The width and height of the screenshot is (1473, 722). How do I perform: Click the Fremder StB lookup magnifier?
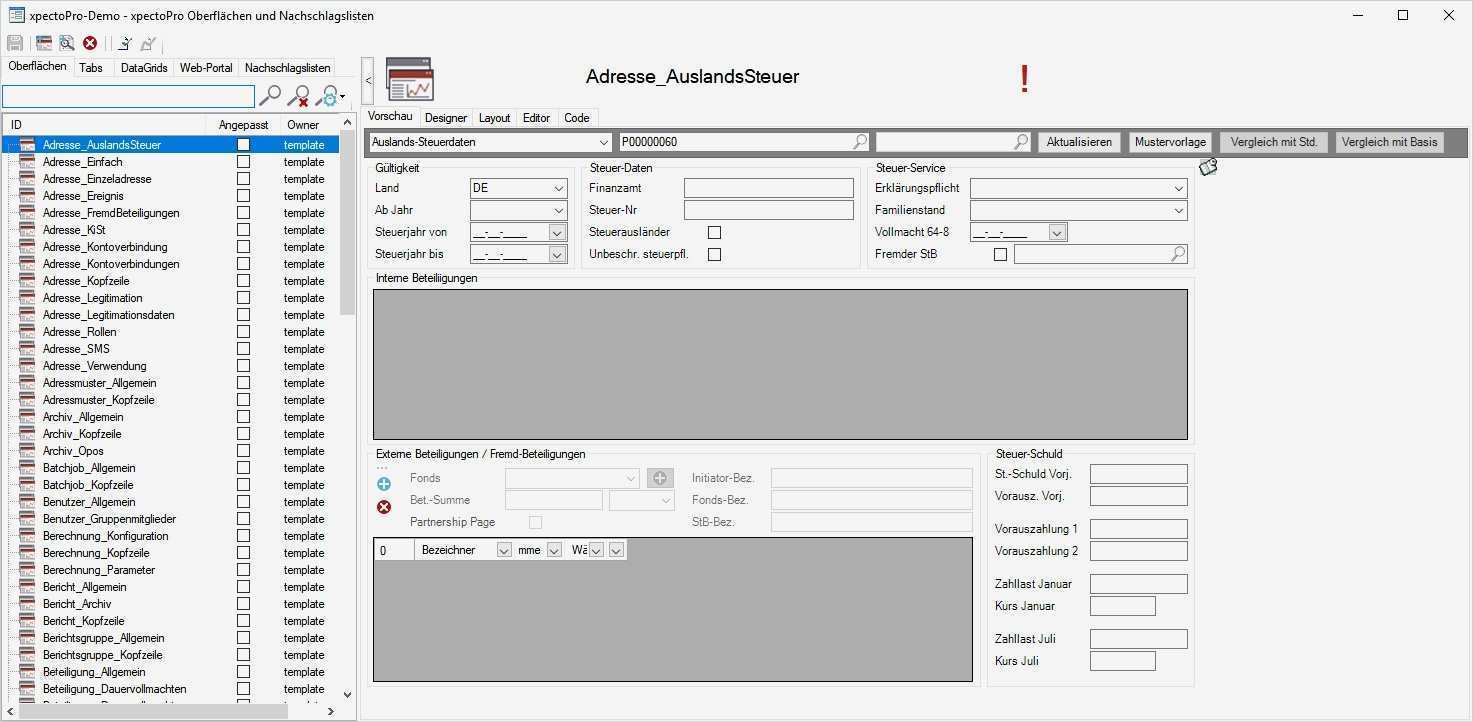click(1179, 254)
